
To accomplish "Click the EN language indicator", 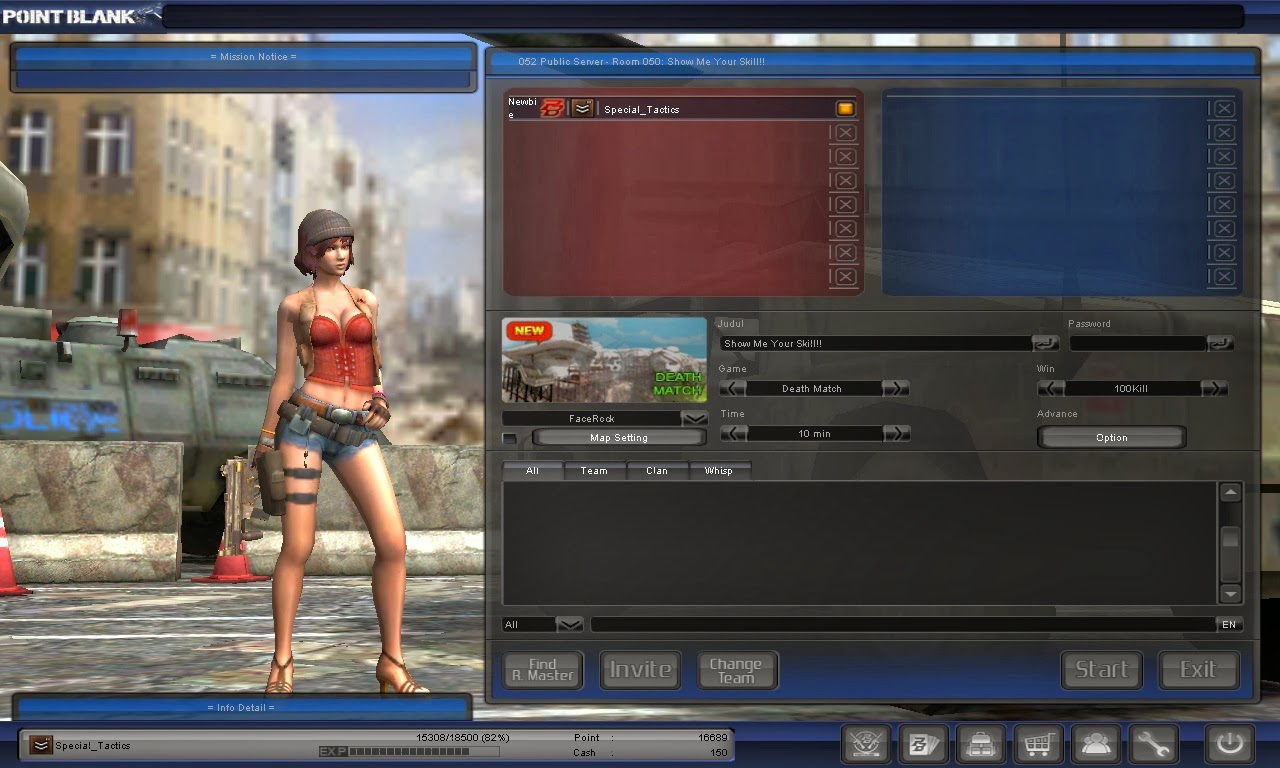I will (x=1229, y=624).
